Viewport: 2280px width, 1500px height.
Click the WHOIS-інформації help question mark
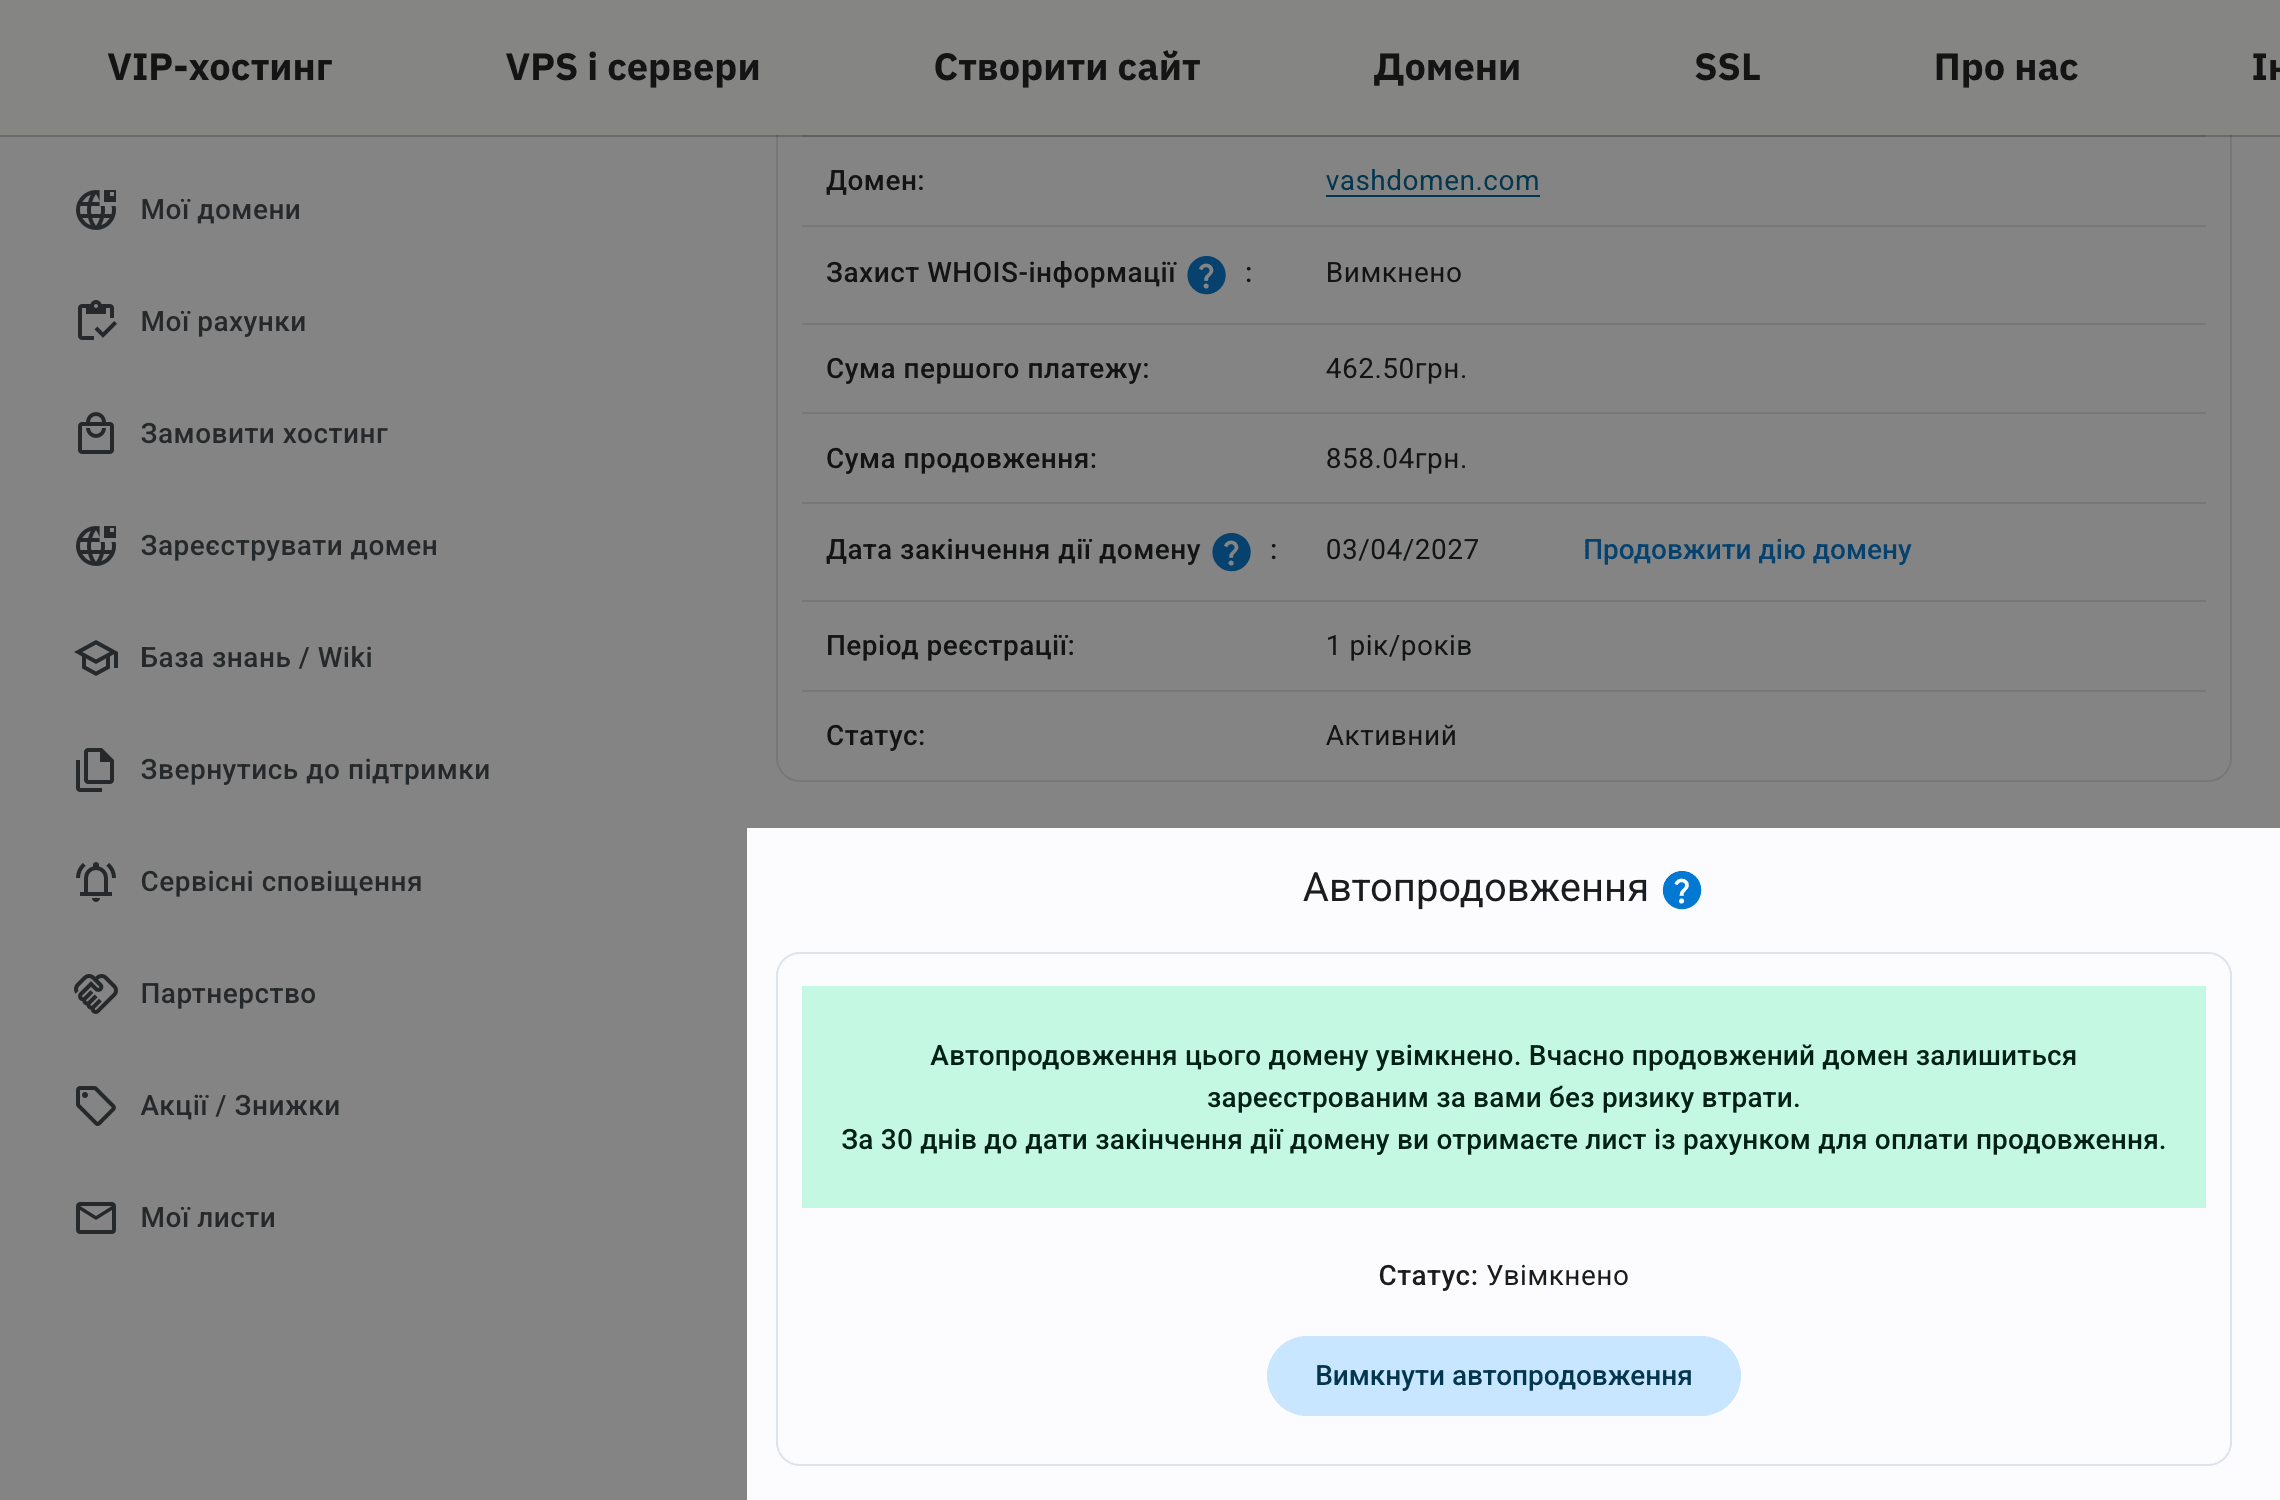[1206, 276]
